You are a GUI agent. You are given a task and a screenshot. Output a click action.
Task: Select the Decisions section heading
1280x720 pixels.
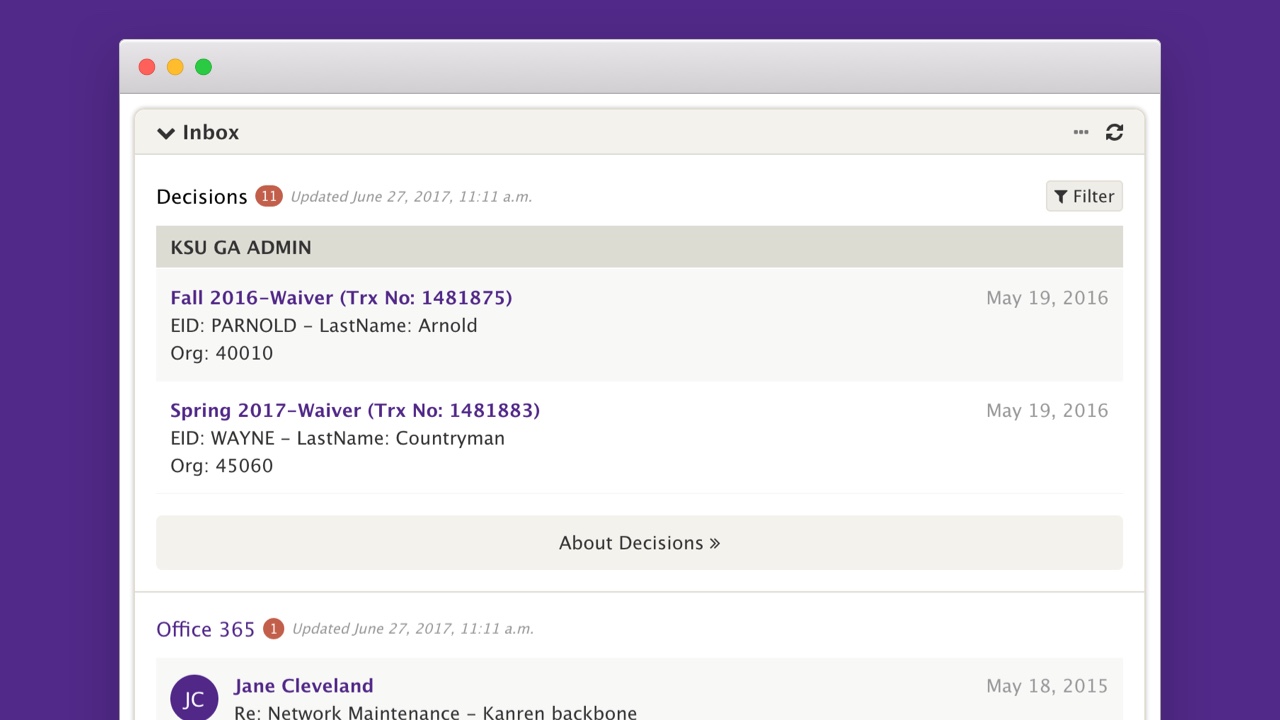(201, 196)
